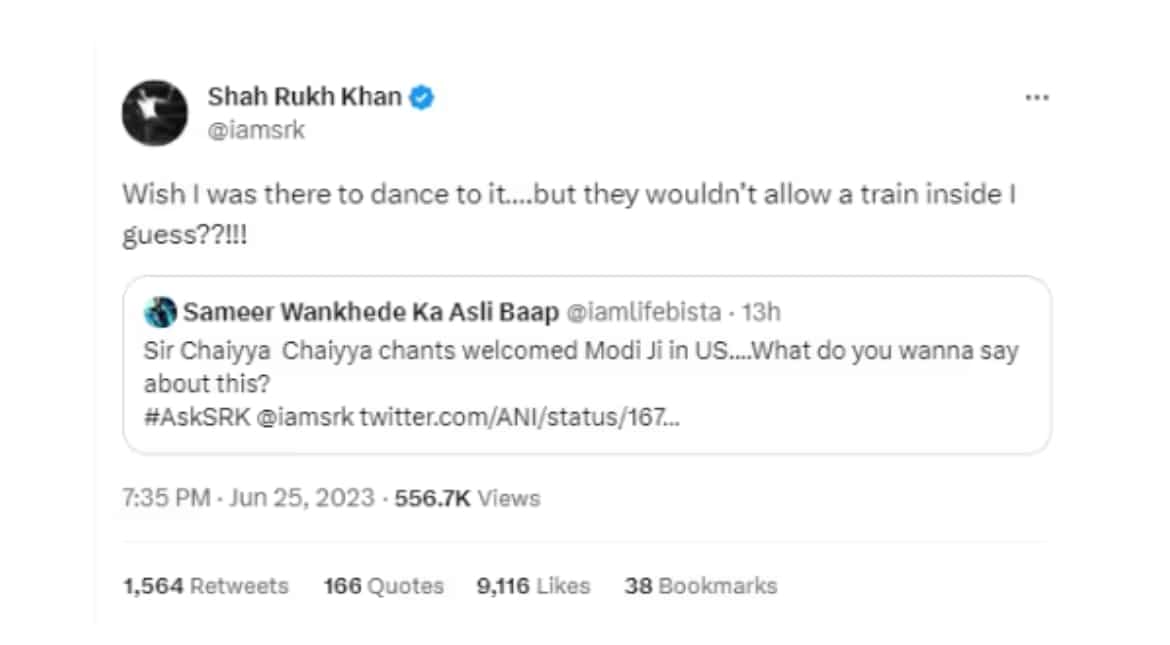Image resolution: width=1170 pixels, height=645 pixels.
Task: Click the blue verified badge beside Shah Rukh Khan
Action: coord(421,97)
